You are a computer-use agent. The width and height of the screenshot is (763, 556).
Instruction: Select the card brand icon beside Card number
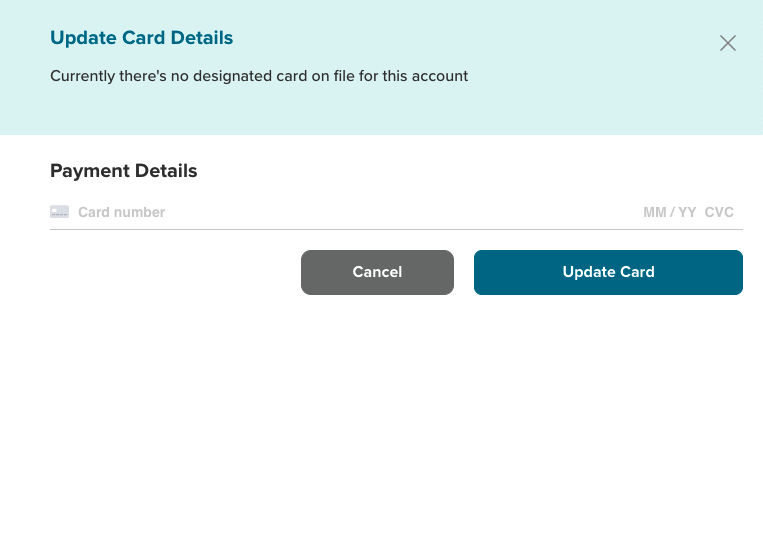coord(60,212)
